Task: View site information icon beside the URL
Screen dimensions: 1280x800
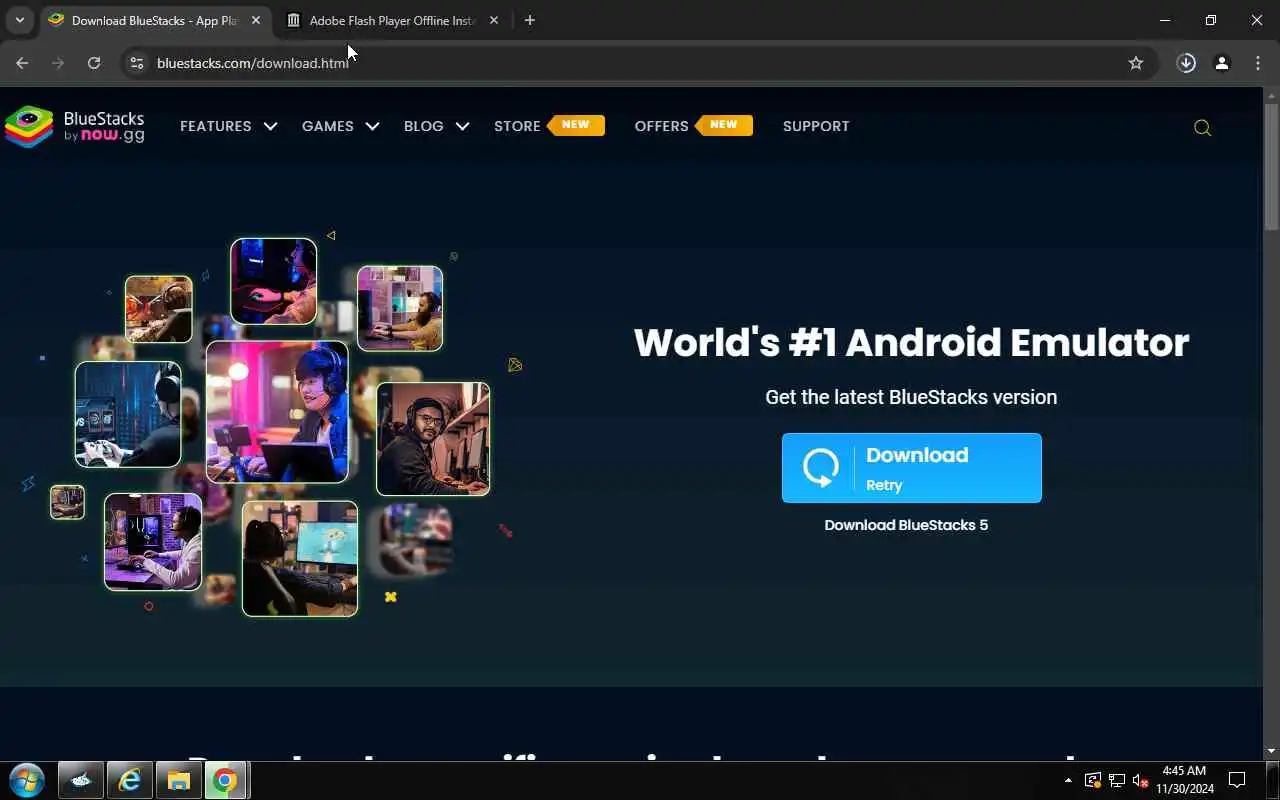Action: (x=137, y=63)
